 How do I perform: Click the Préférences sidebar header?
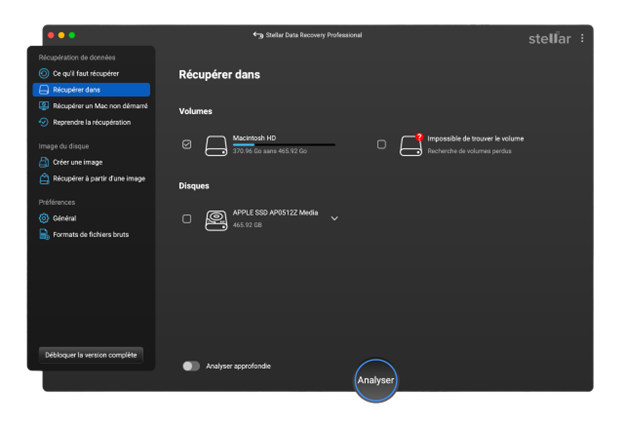point(57,202)
